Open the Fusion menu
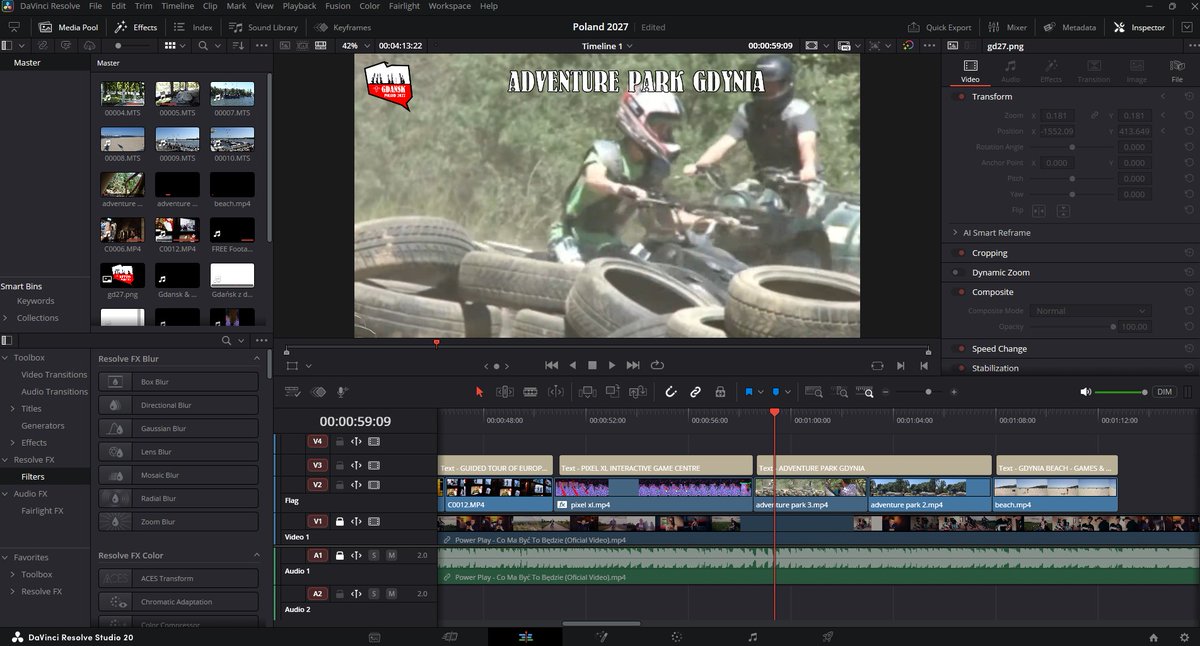Viewport: 1200px width, 646px height. click(338, 6)
